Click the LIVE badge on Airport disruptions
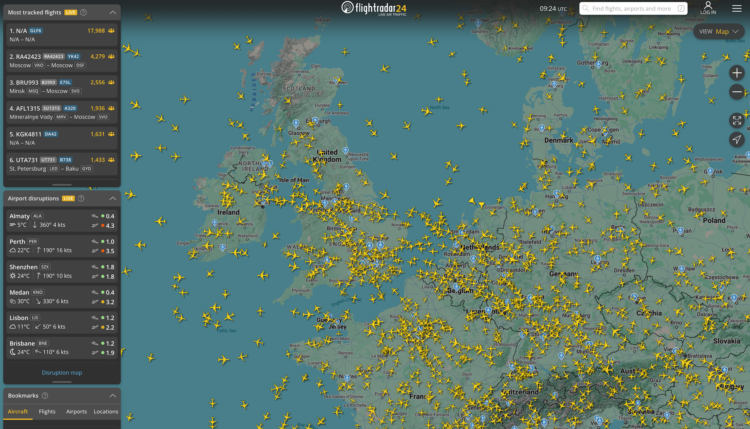This screenshot has width=750, height=429. (x=68, y=198)
